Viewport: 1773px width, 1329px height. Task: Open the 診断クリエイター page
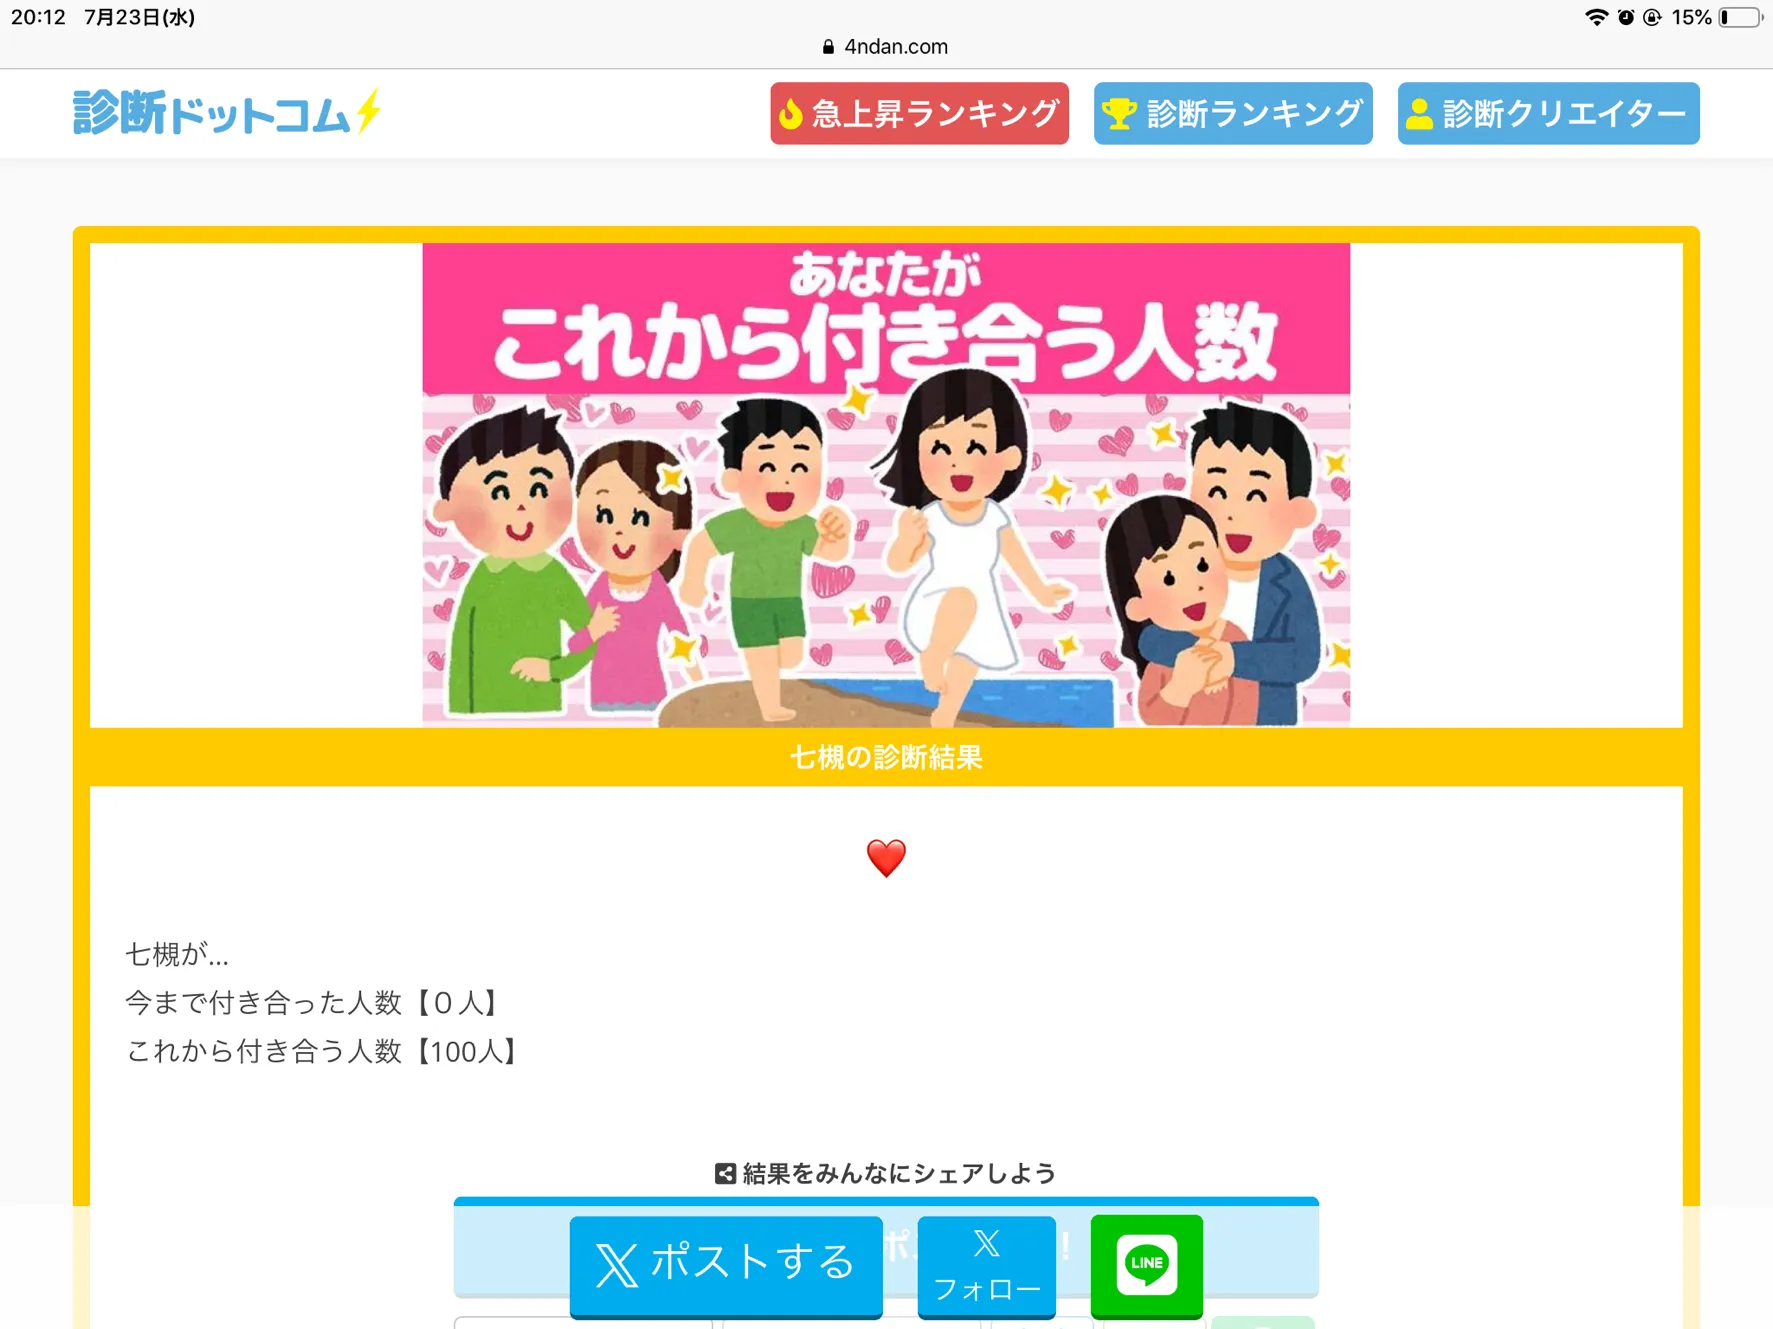coord(1548,113)
